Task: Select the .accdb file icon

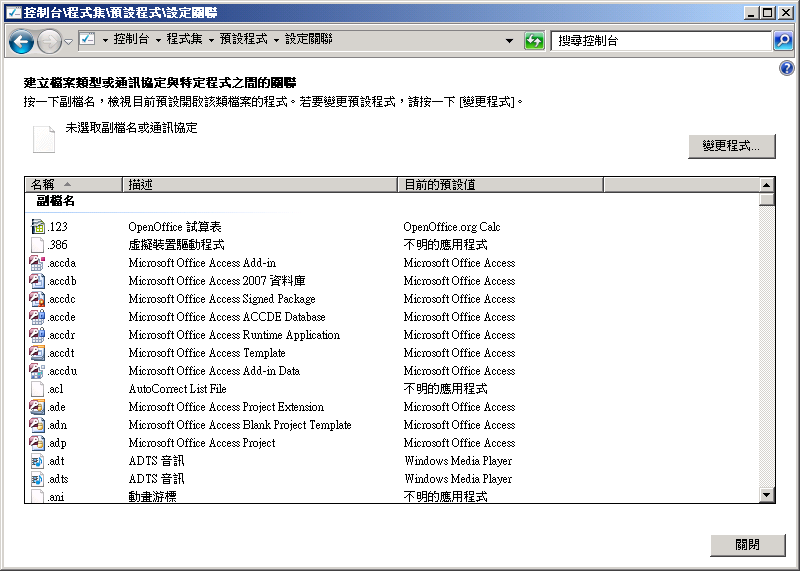Action: (37, 281)
